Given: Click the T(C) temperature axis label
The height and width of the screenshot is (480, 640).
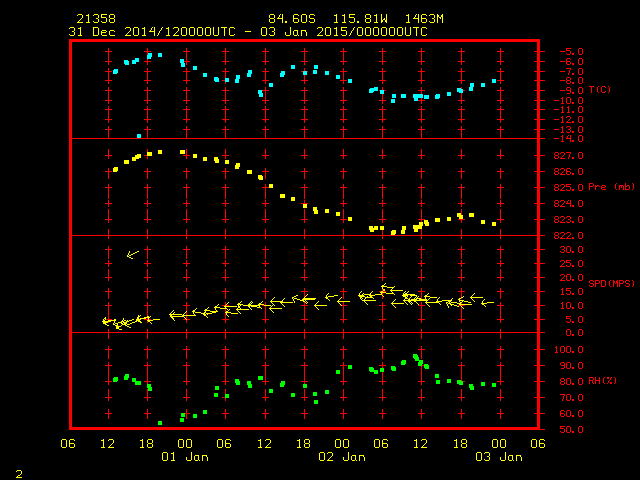Looking at the screenshot, I should pyautogui.click(x=600, y=89).
